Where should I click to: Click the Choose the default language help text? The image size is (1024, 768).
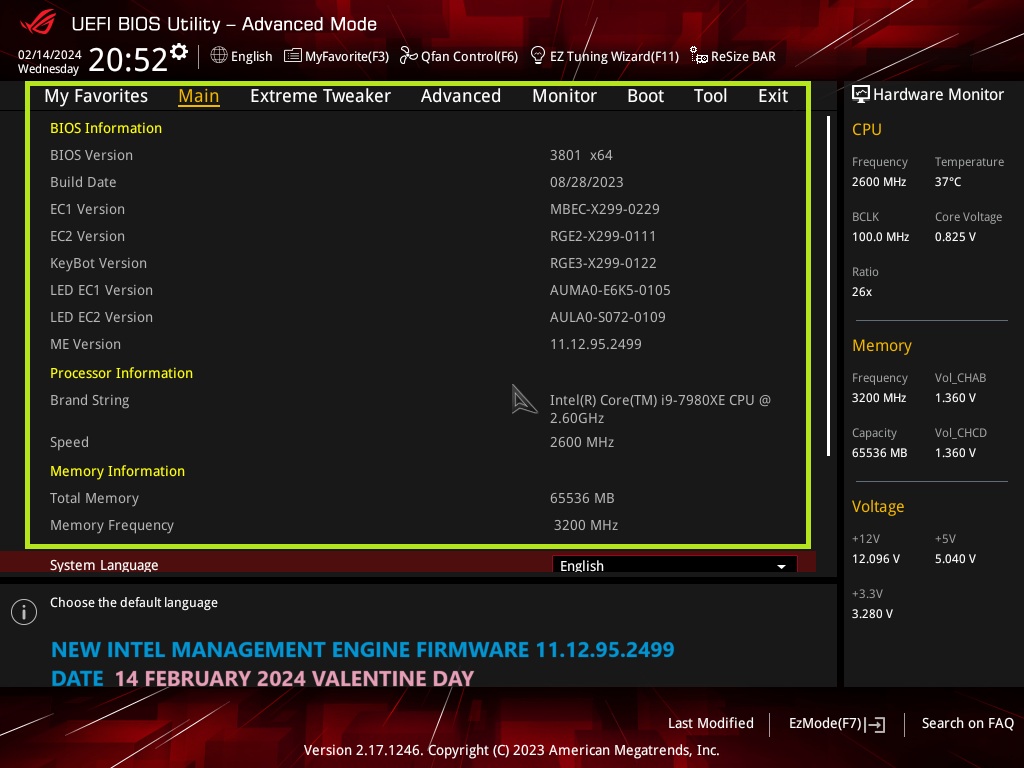click(x=134, y=603)
